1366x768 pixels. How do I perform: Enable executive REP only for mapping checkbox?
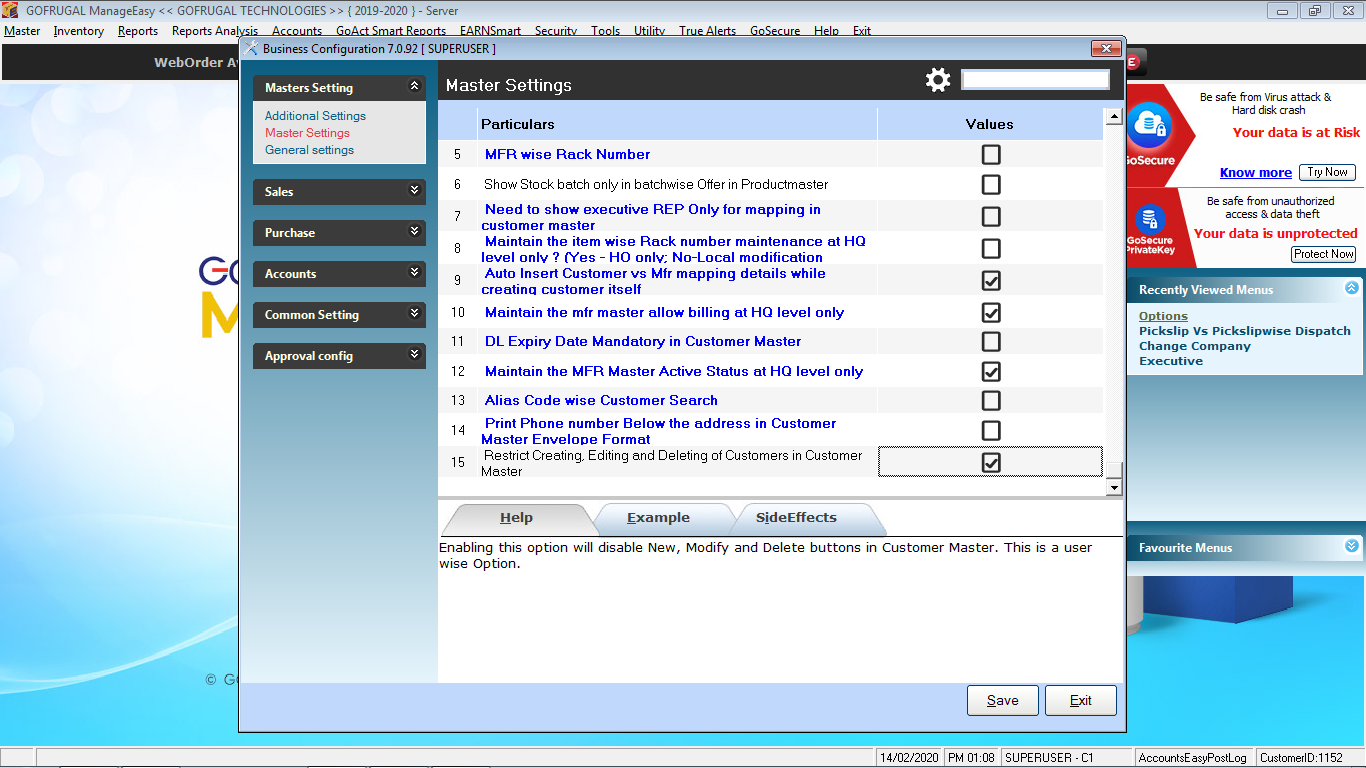point(991,217)
